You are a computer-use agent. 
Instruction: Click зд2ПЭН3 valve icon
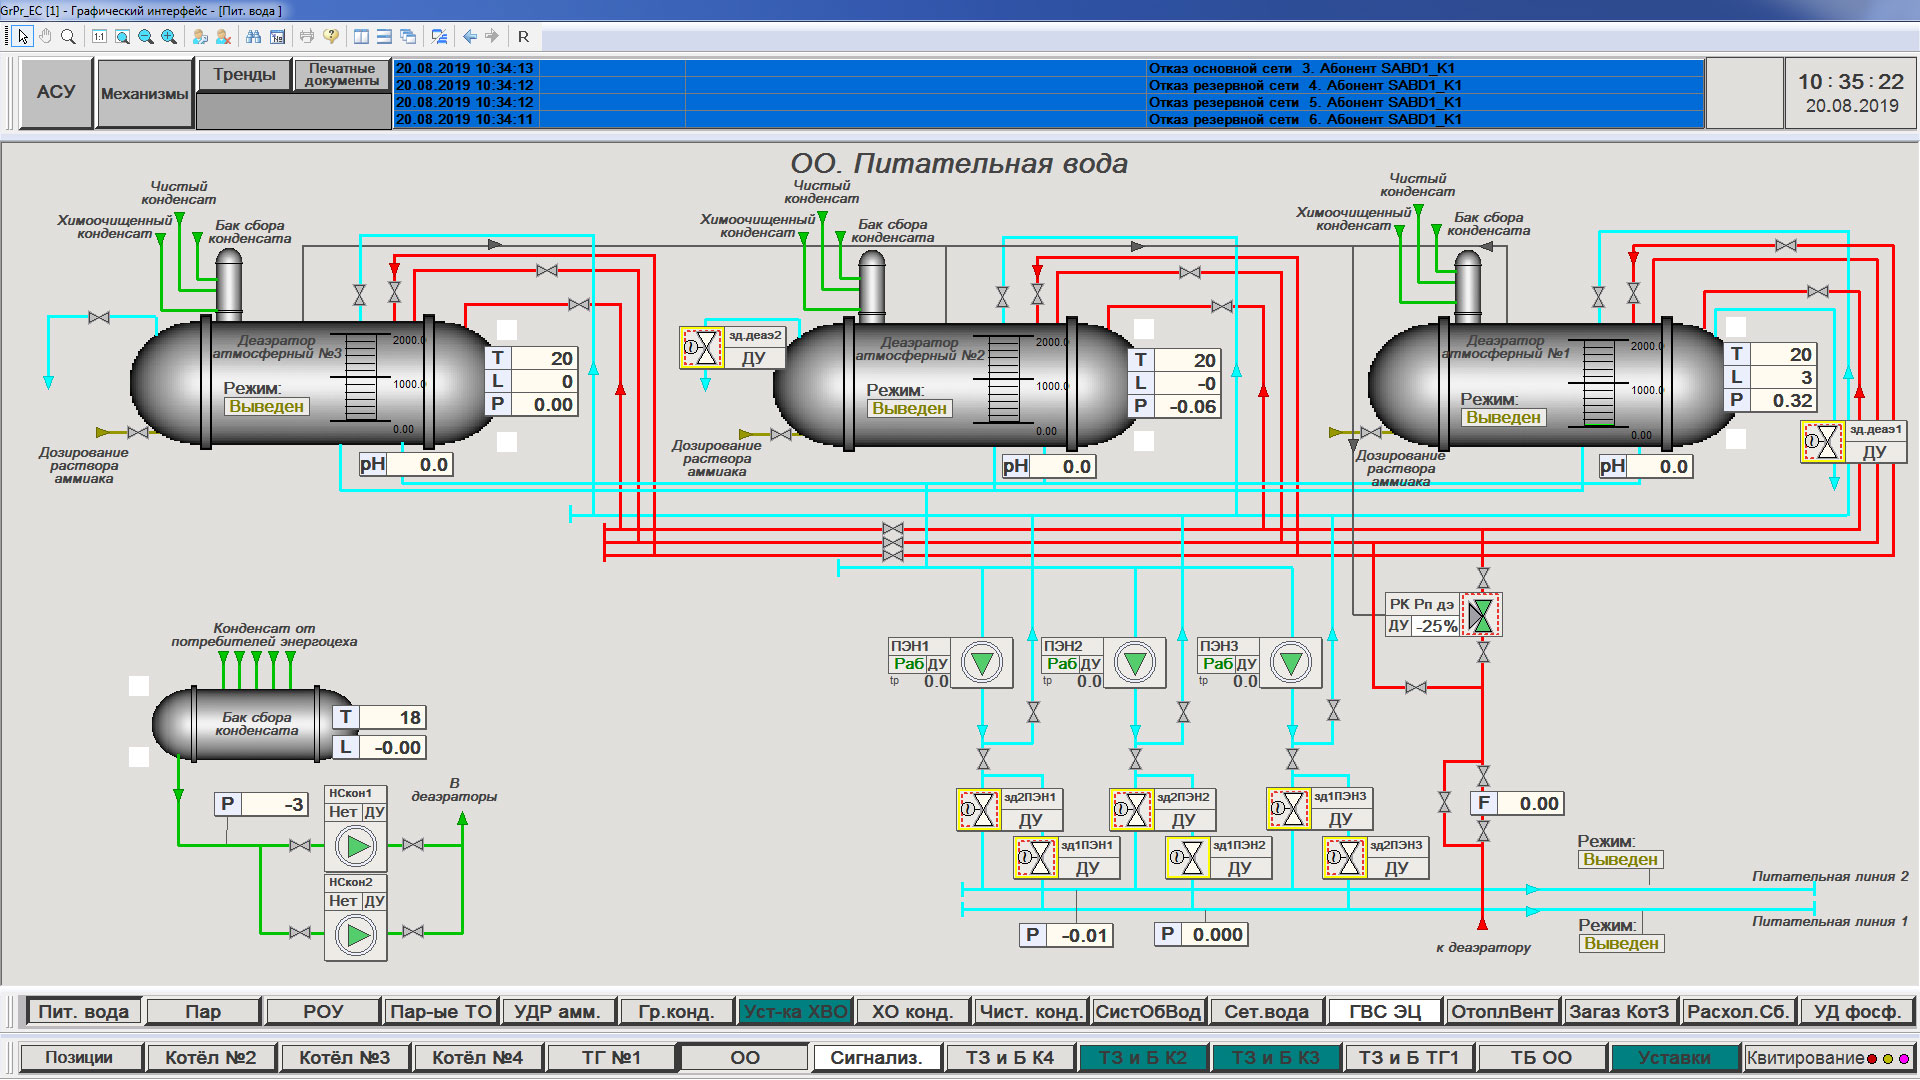click(x=1344, y=858)
